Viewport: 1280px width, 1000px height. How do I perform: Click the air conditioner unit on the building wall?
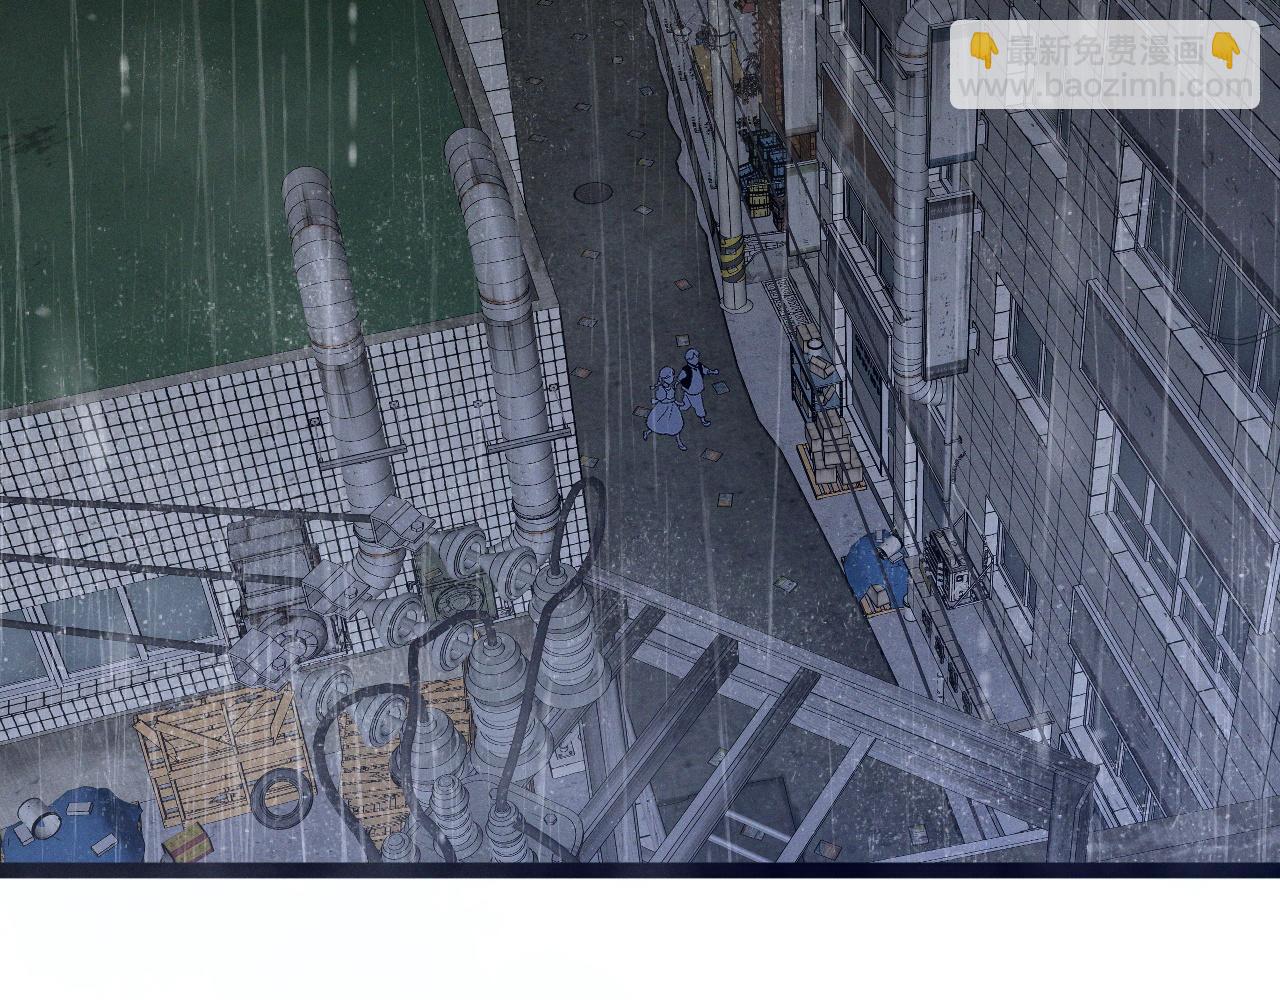(955, 565)
